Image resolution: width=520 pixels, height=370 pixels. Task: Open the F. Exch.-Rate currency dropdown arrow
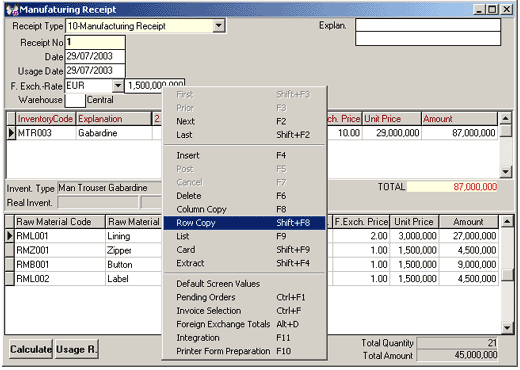[x=118, y=86]
